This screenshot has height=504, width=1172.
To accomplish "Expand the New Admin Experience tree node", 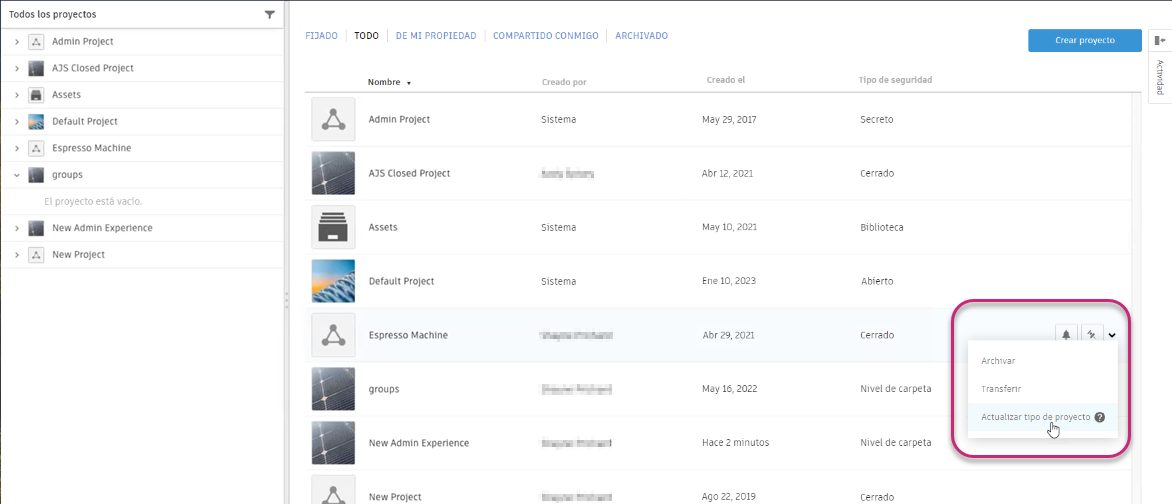I will (17, 228).
